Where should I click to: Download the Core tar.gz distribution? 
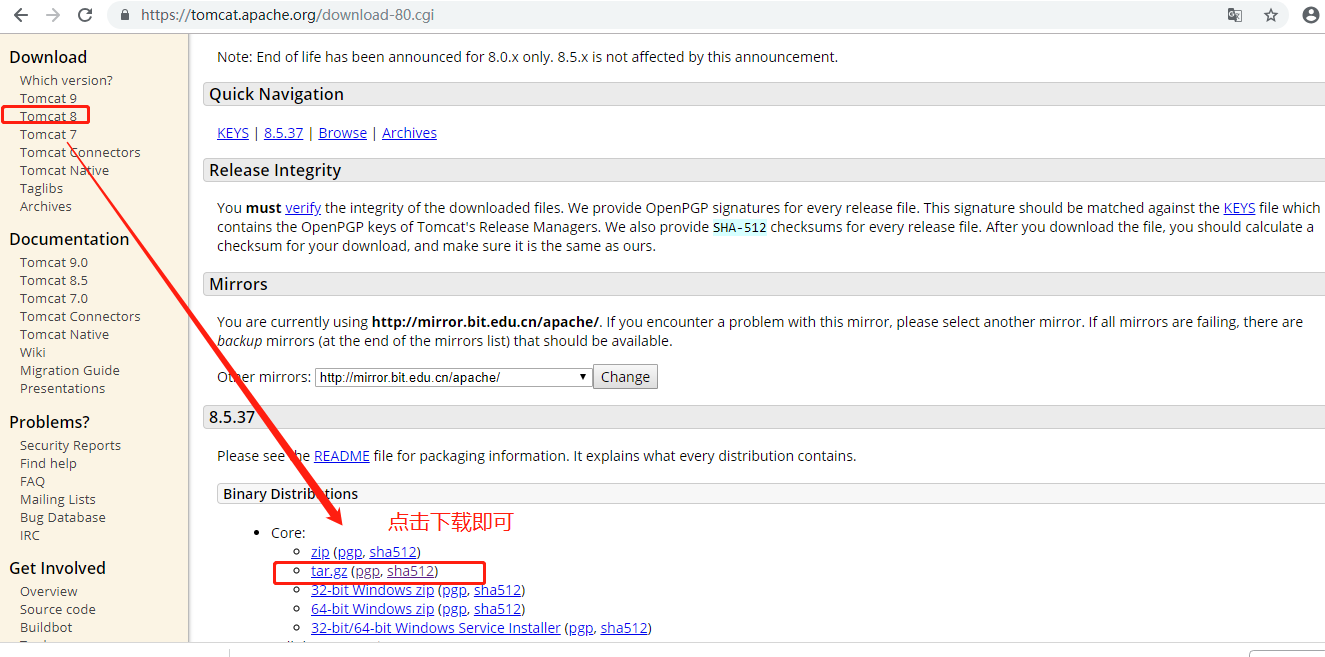point(329,571)
